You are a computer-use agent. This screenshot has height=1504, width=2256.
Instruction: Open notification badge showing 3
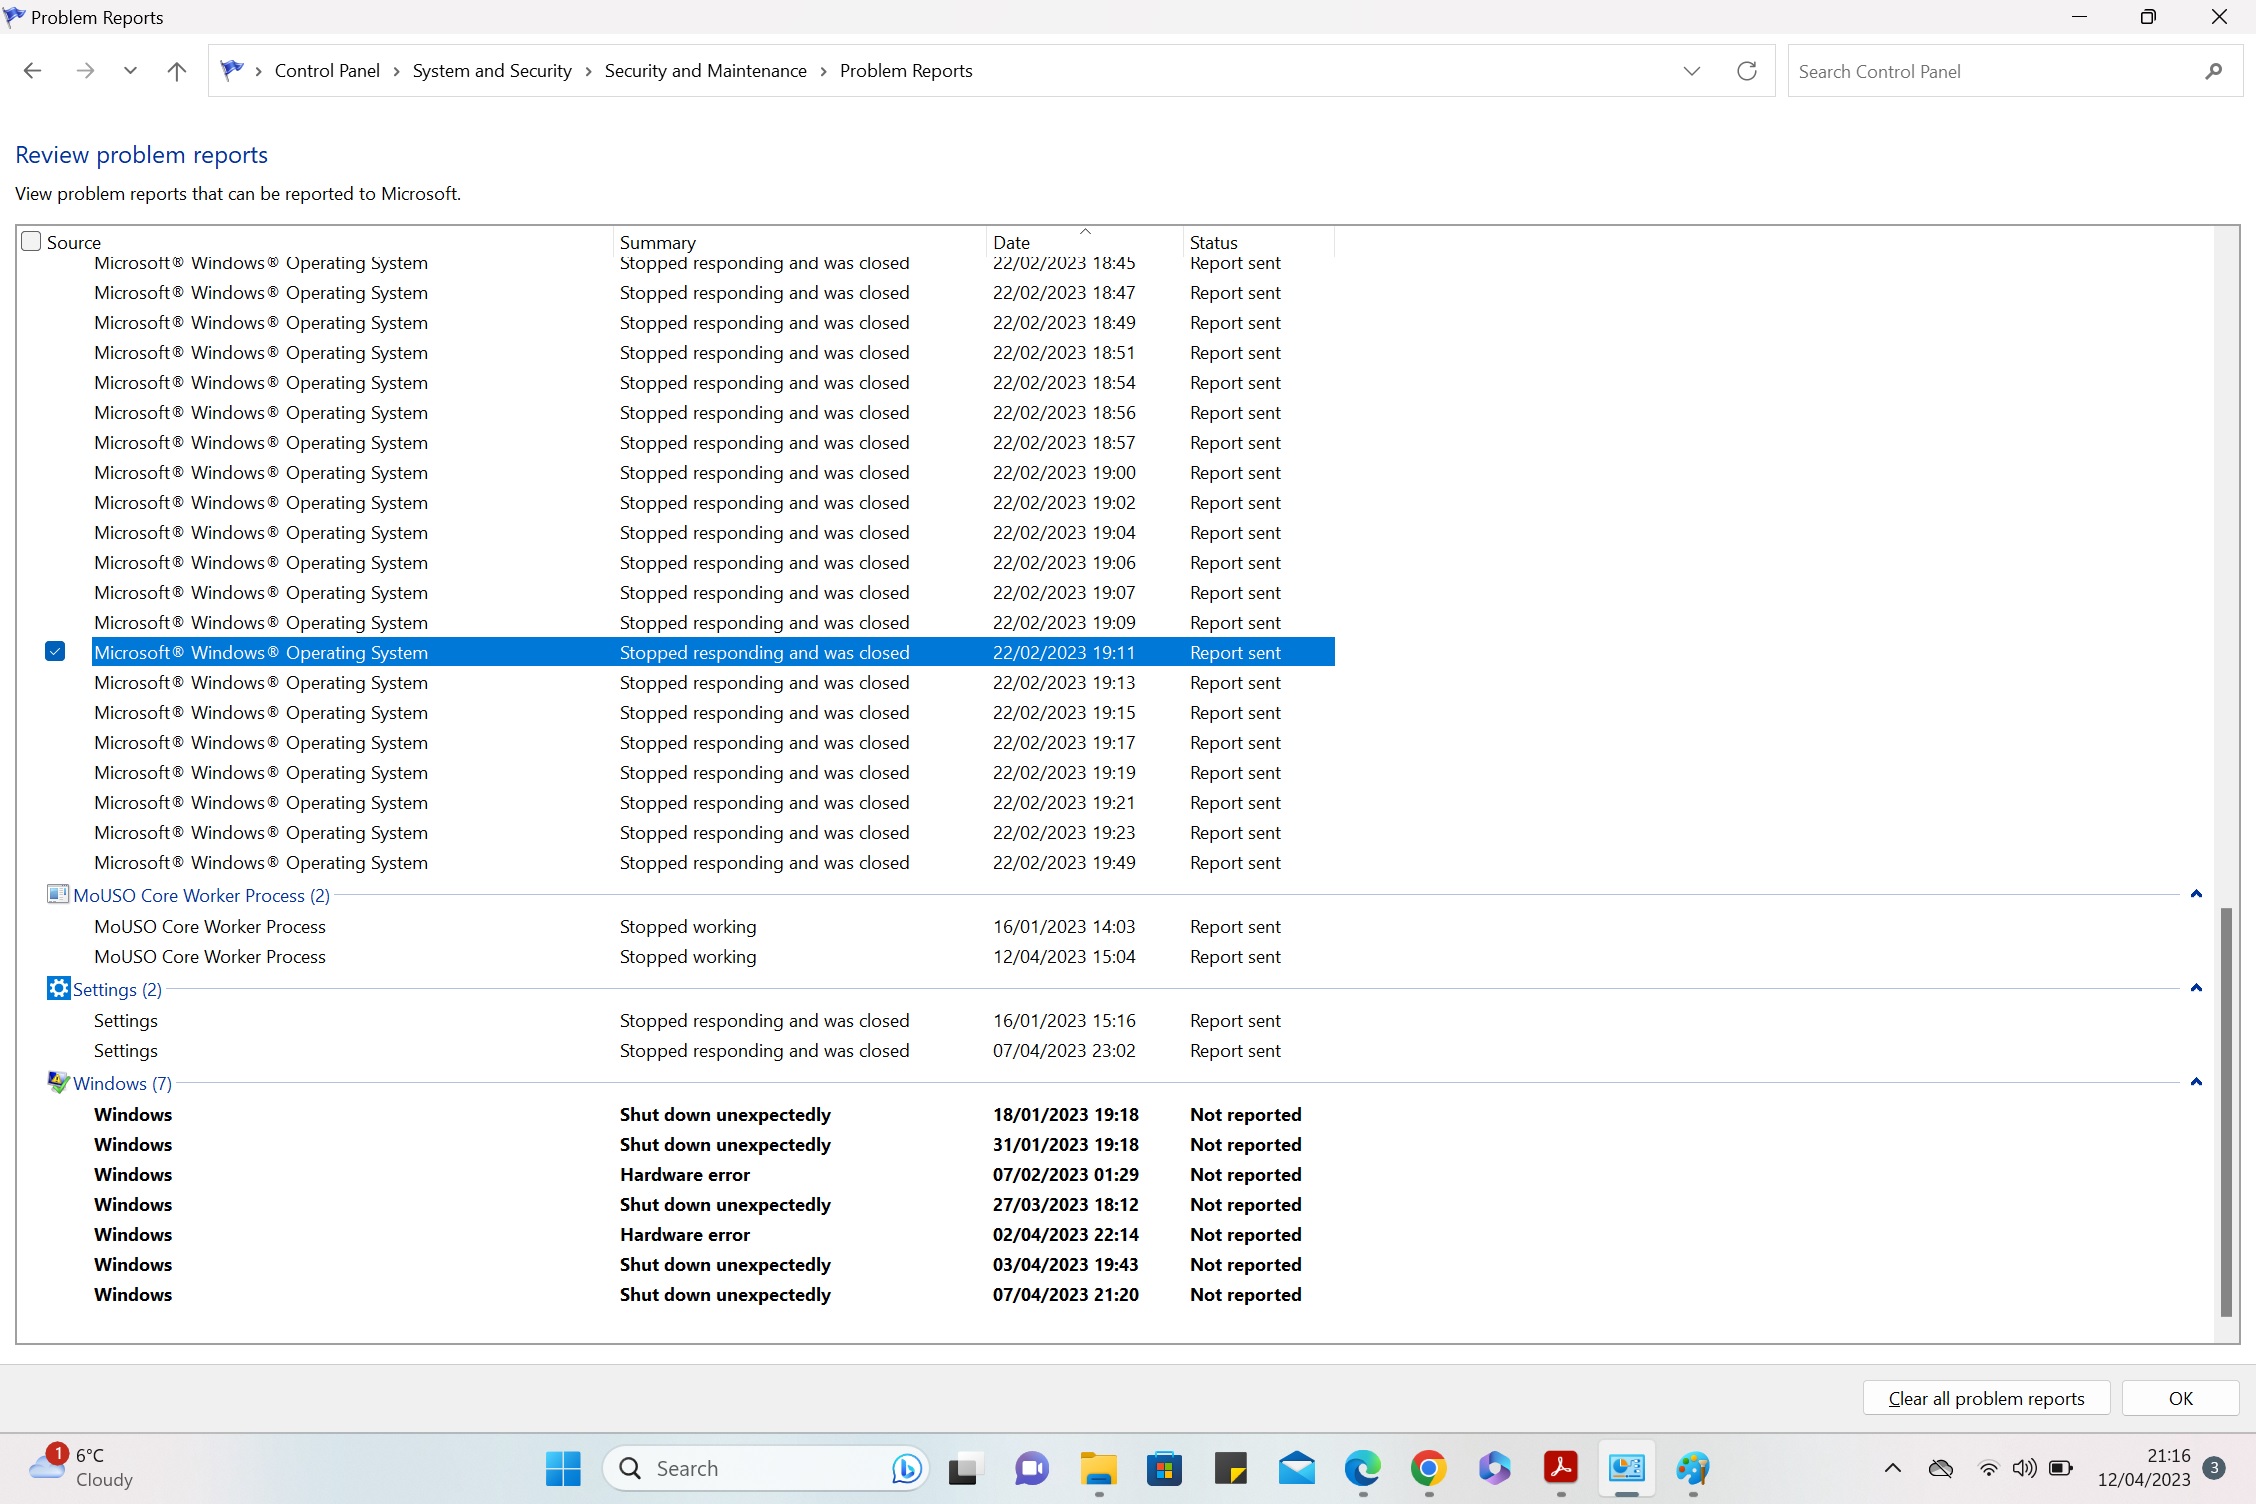pyautogui.click(x=2214, y=1468)
